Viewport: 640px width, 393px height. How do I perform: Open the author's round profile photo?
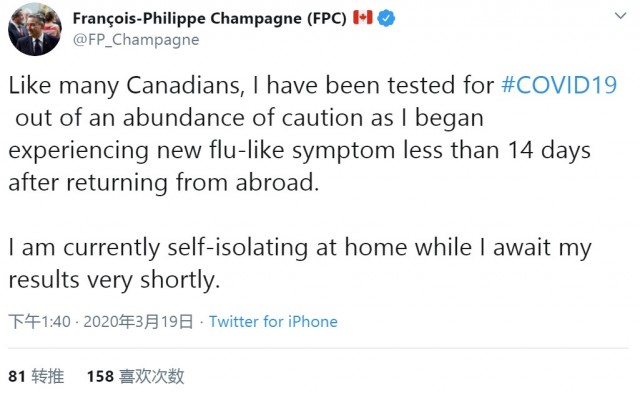pyautogui.click(x=35, y=29)
